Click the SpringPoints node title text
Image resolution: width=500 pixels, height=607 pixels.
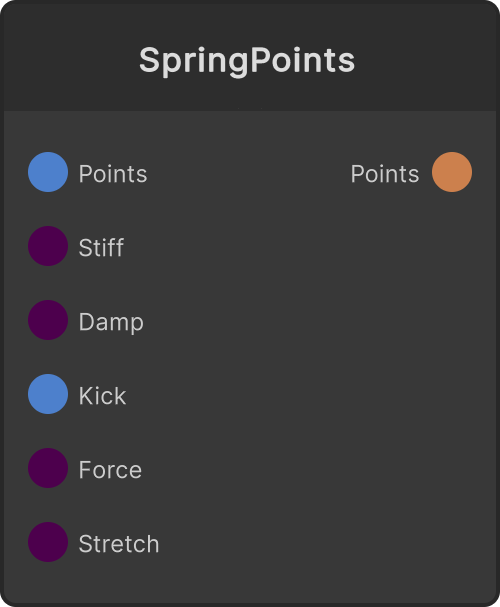tap(247, 61)
